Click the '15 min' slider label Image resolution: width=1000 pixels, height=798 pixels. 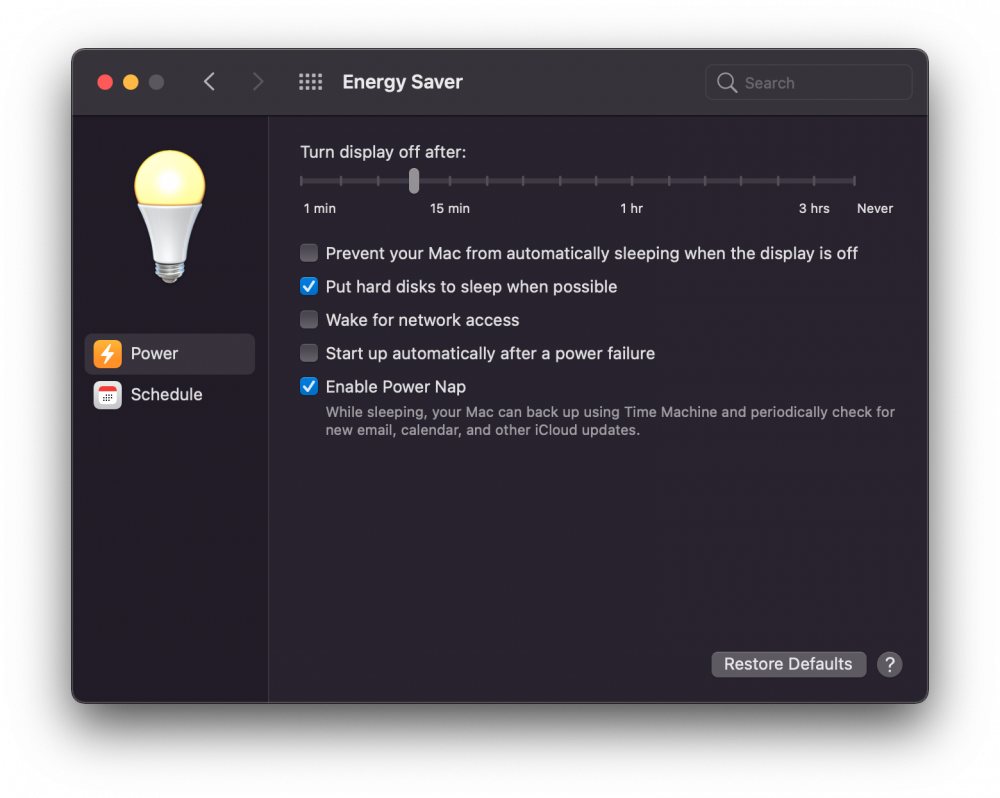tap(450, 209)
